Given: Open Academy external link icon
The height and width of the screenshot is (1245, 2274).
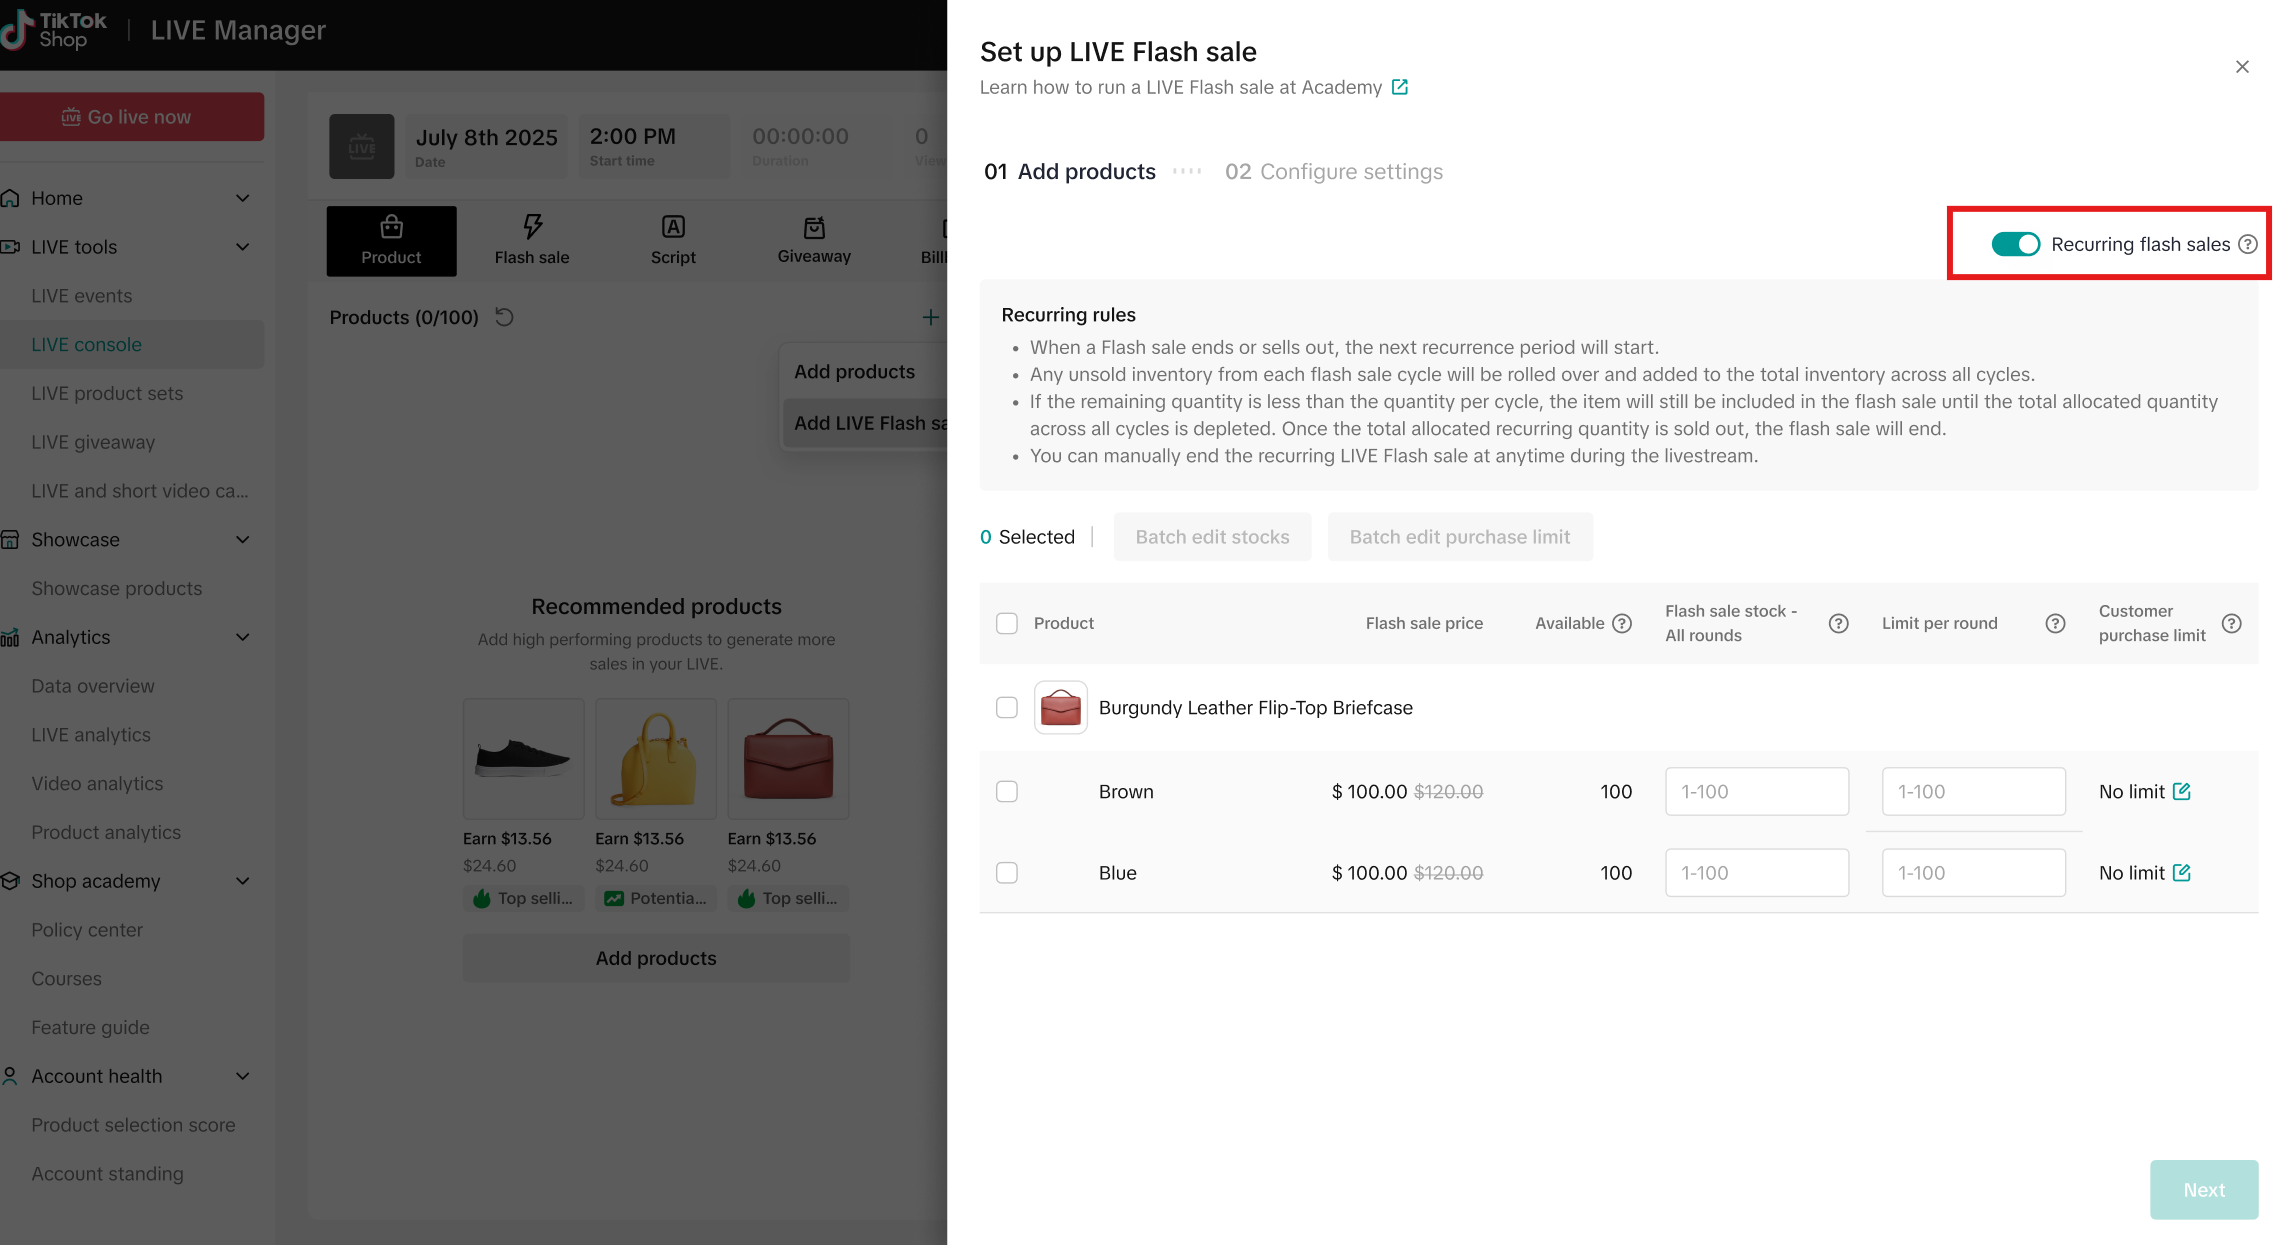Looking at the screenshot, I should pyautogui.click(x=1400, y=87).
